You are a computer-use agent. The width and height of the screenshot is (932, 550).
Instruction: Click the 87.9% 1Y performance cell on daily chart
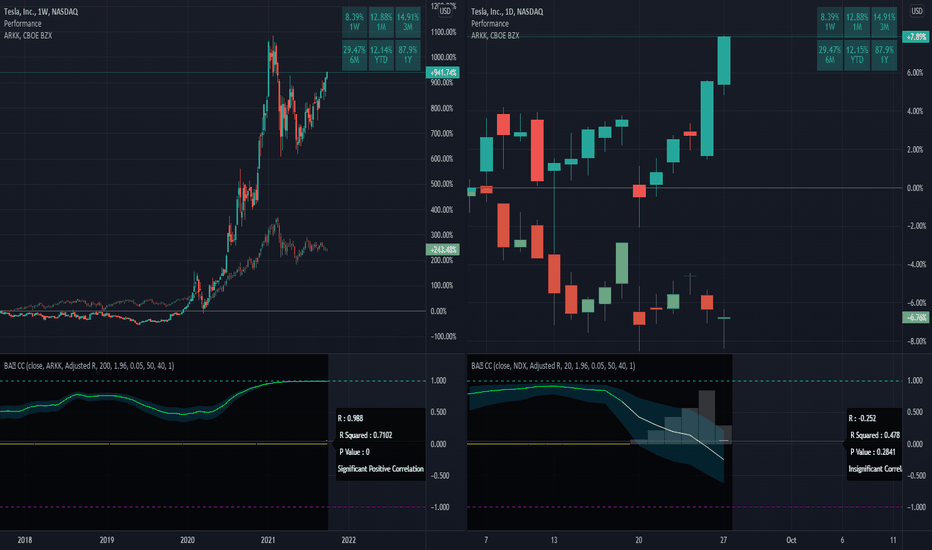coord(884,55)
